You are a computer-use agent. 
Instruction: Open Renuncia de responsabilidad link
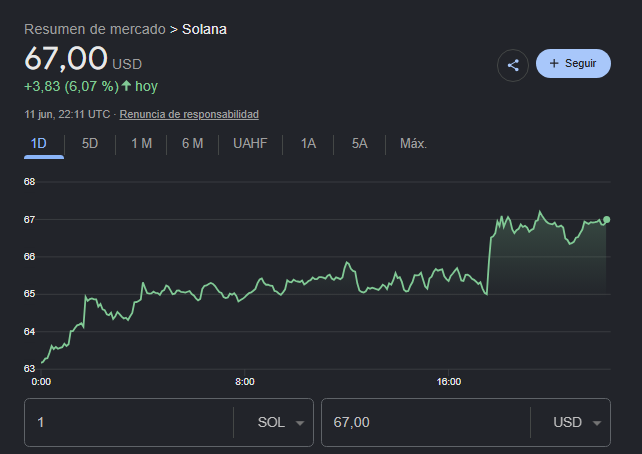coord(189,114)
